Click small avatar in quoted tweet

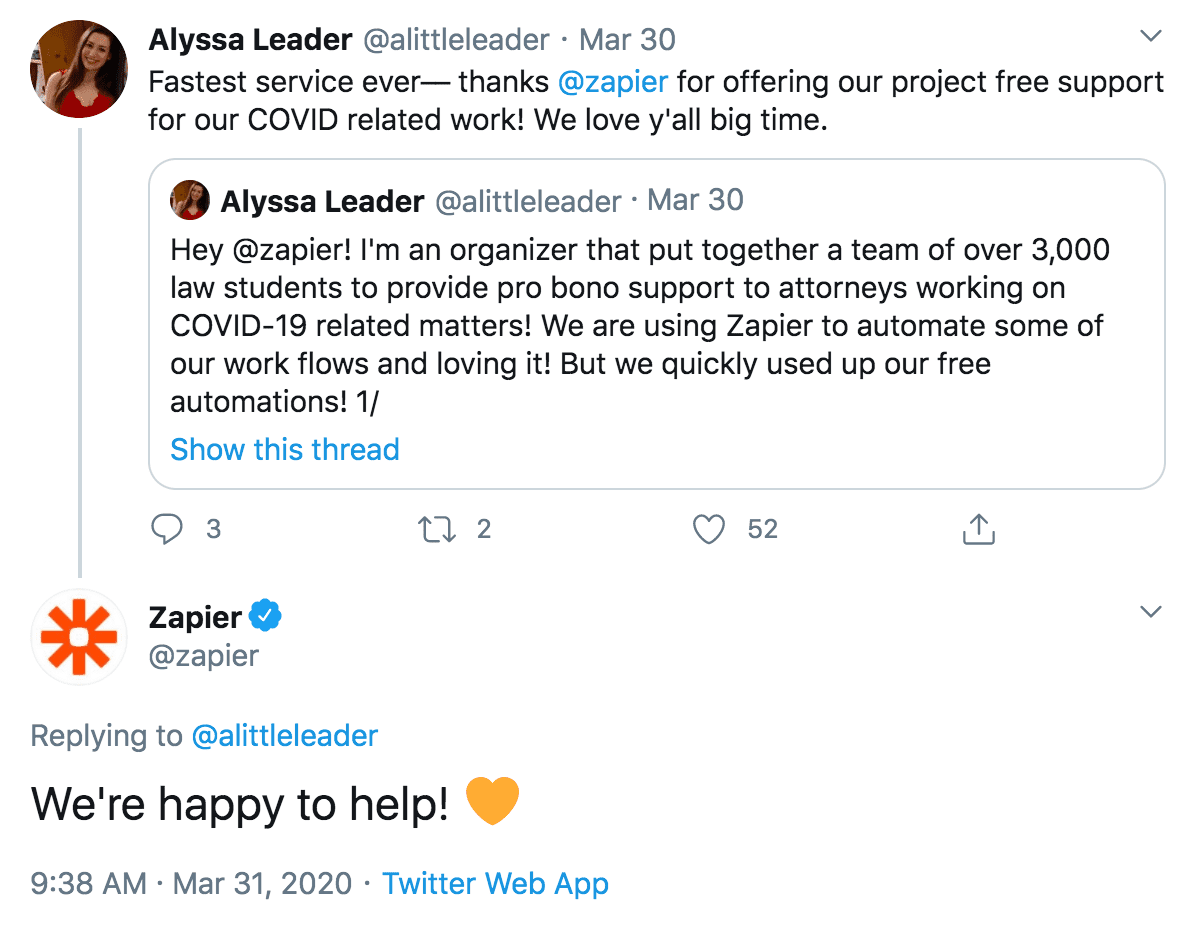tap(190, 201)
